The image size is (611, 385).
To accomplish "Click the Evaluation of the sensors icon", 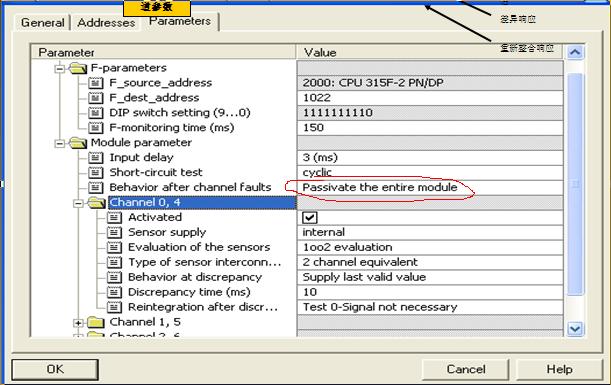I will pyautogui.click(x=114, y=247).
